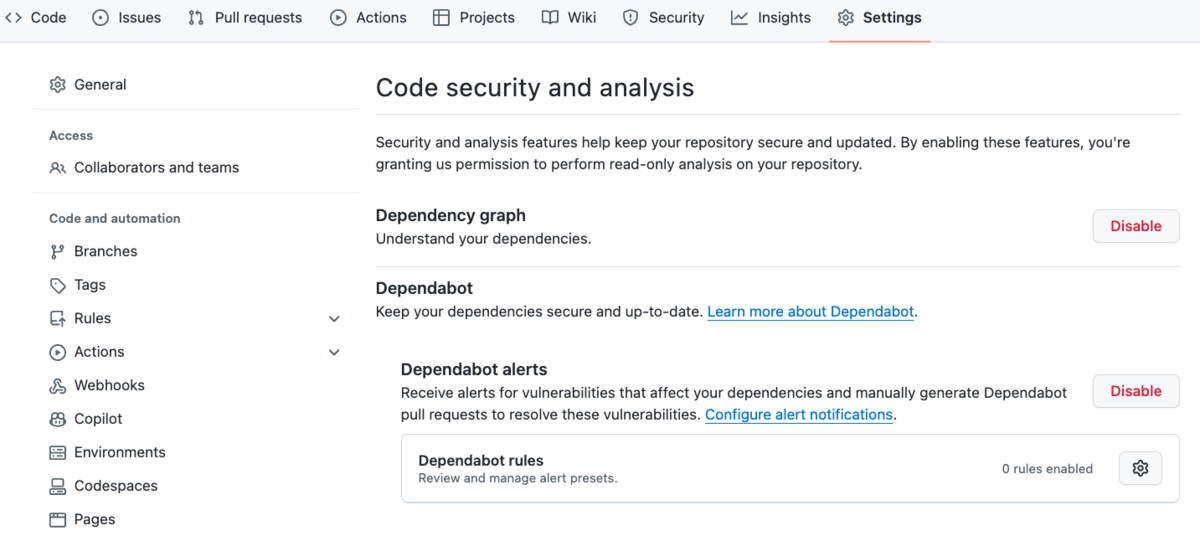The image size is (1200, 536).
Task: Click the Codespaces icon
Action: pos(58,486)
